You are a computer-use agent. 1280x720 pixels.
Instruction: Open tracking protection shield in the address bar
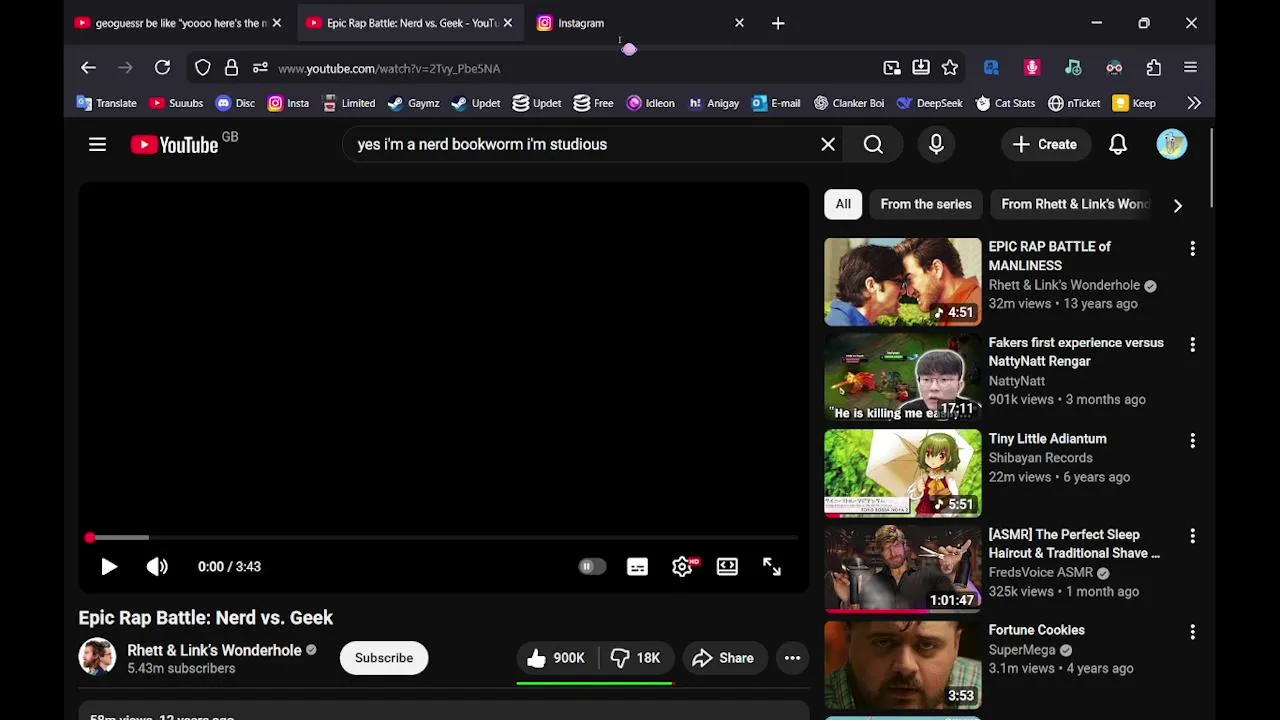203,68
